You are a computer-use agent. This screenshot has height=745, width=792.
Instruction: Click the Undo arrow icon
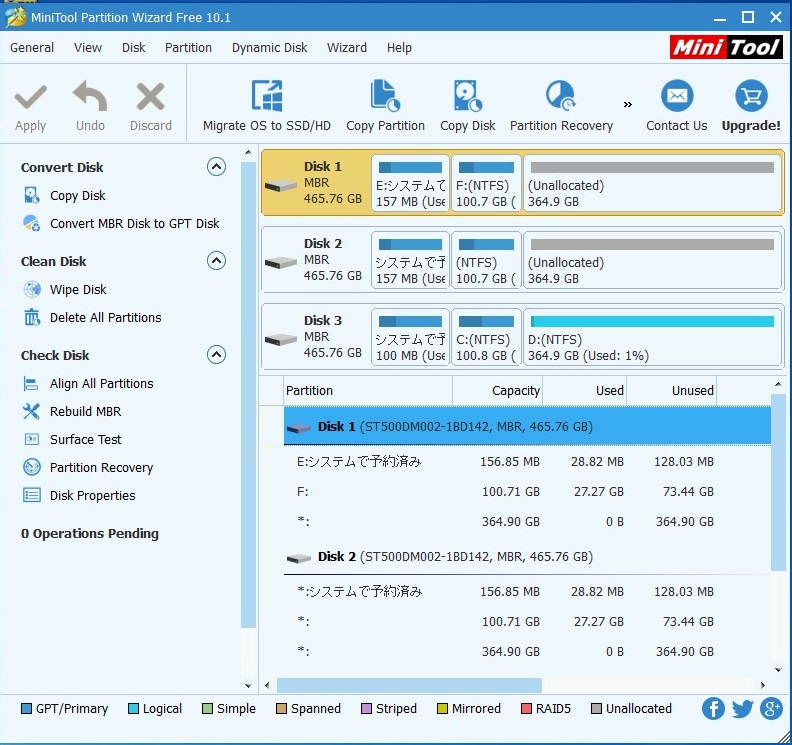pos(90,95)
